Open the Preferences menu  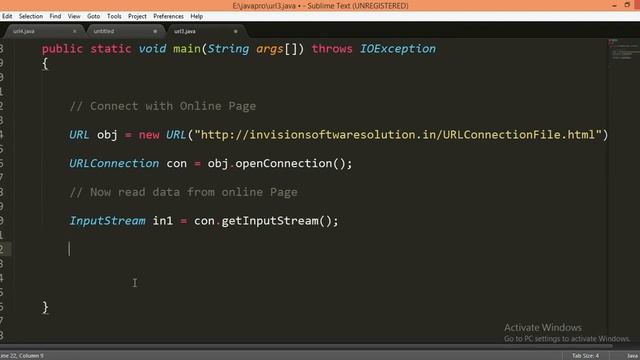point(168,16)
